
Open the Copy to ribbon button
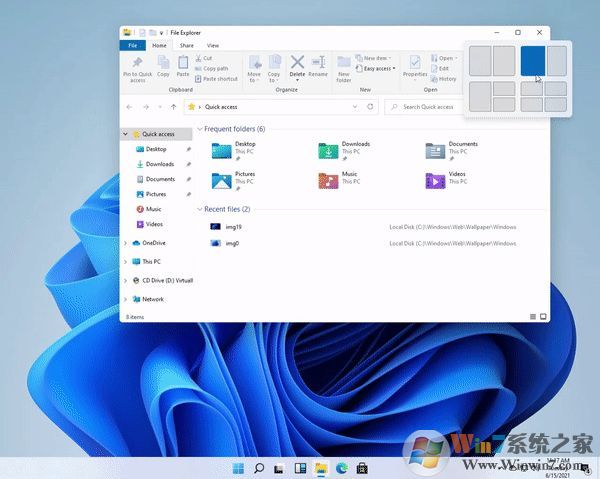pyautogui.click(x=274, y=69)
